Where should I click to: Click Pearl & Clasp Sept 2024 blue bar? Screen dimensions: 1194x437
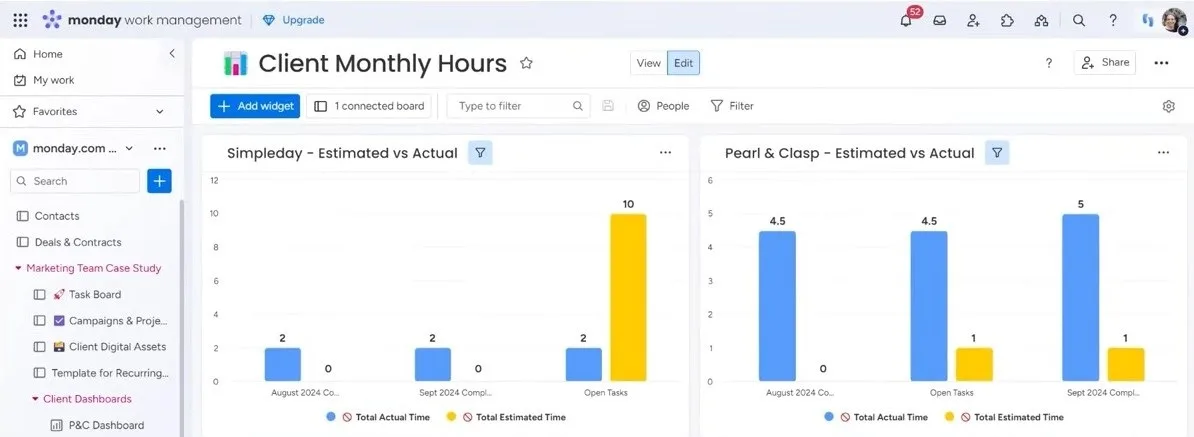(x=1081, y=298)
